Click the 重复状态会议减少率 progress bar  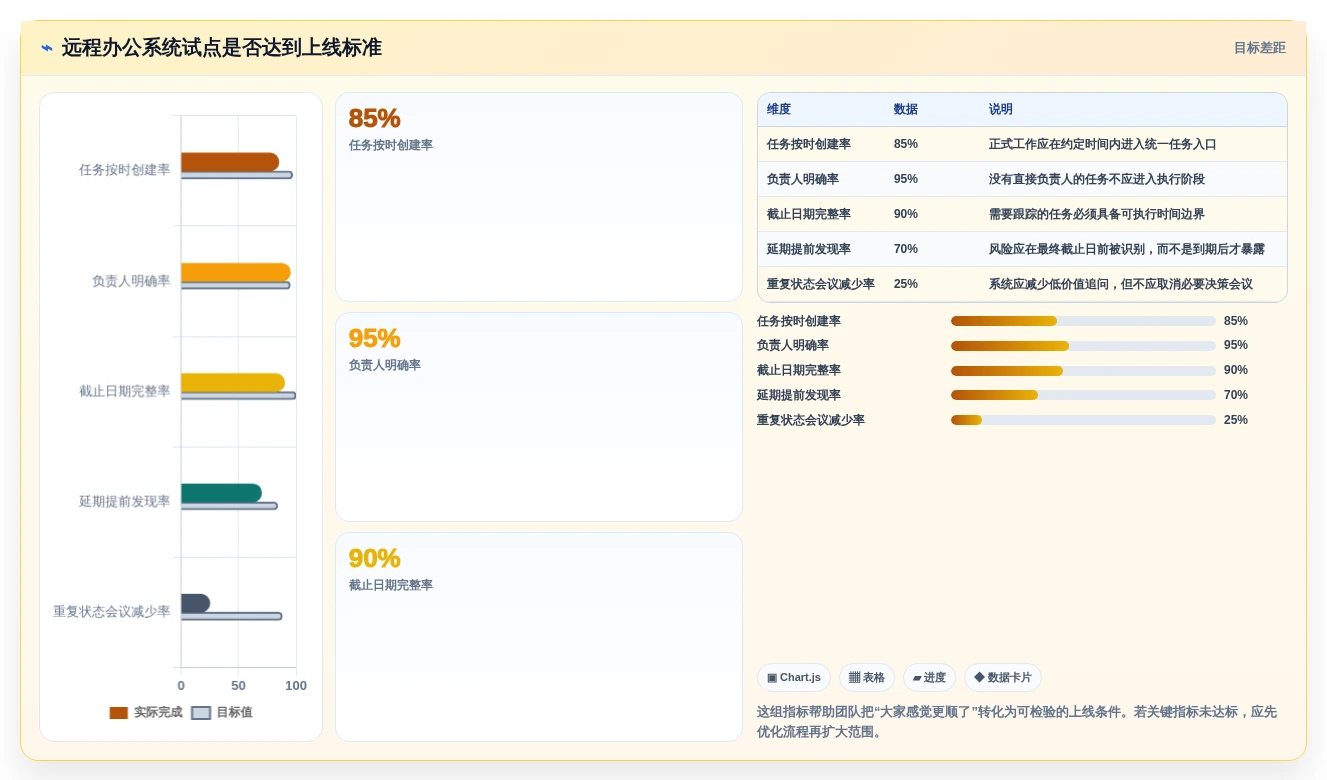click(1083, 421)
